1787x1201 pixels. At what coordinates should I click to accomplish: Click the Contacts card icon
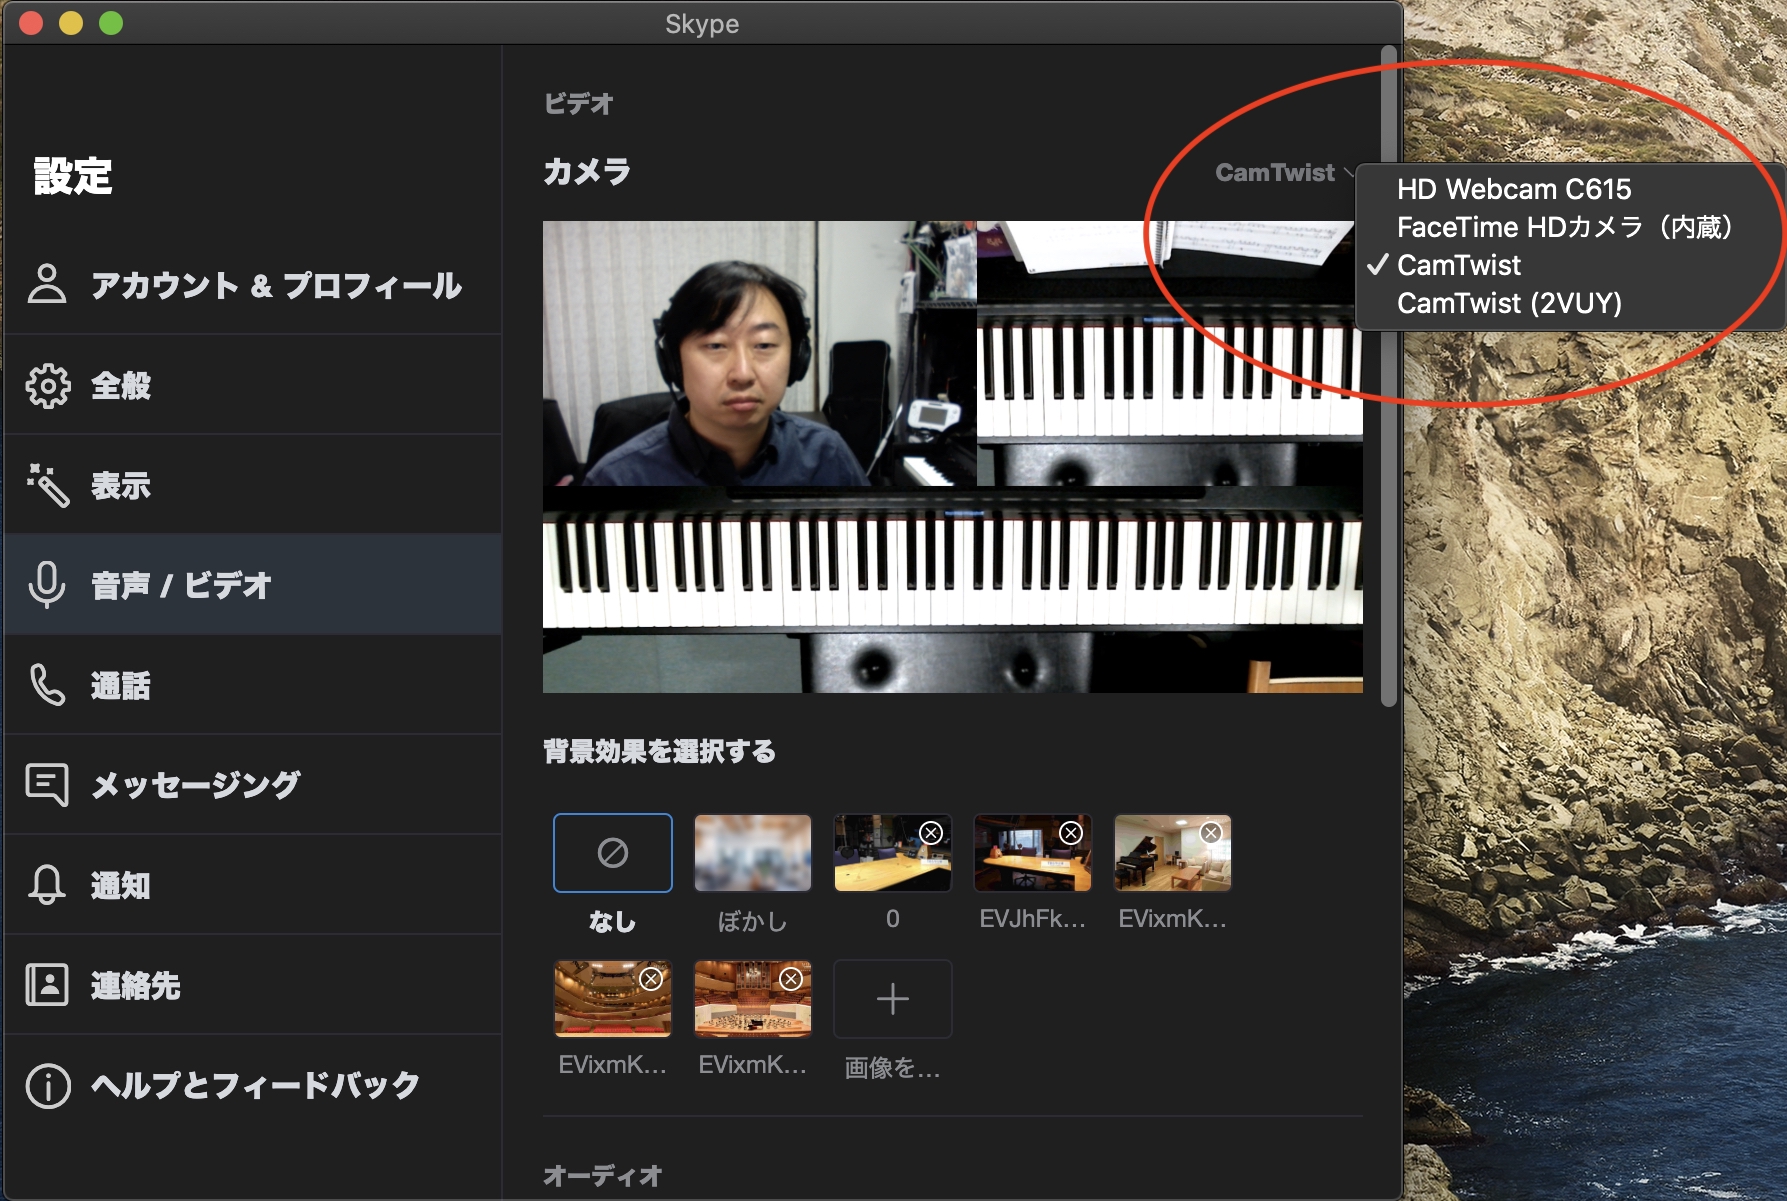[x=47, y=985]
